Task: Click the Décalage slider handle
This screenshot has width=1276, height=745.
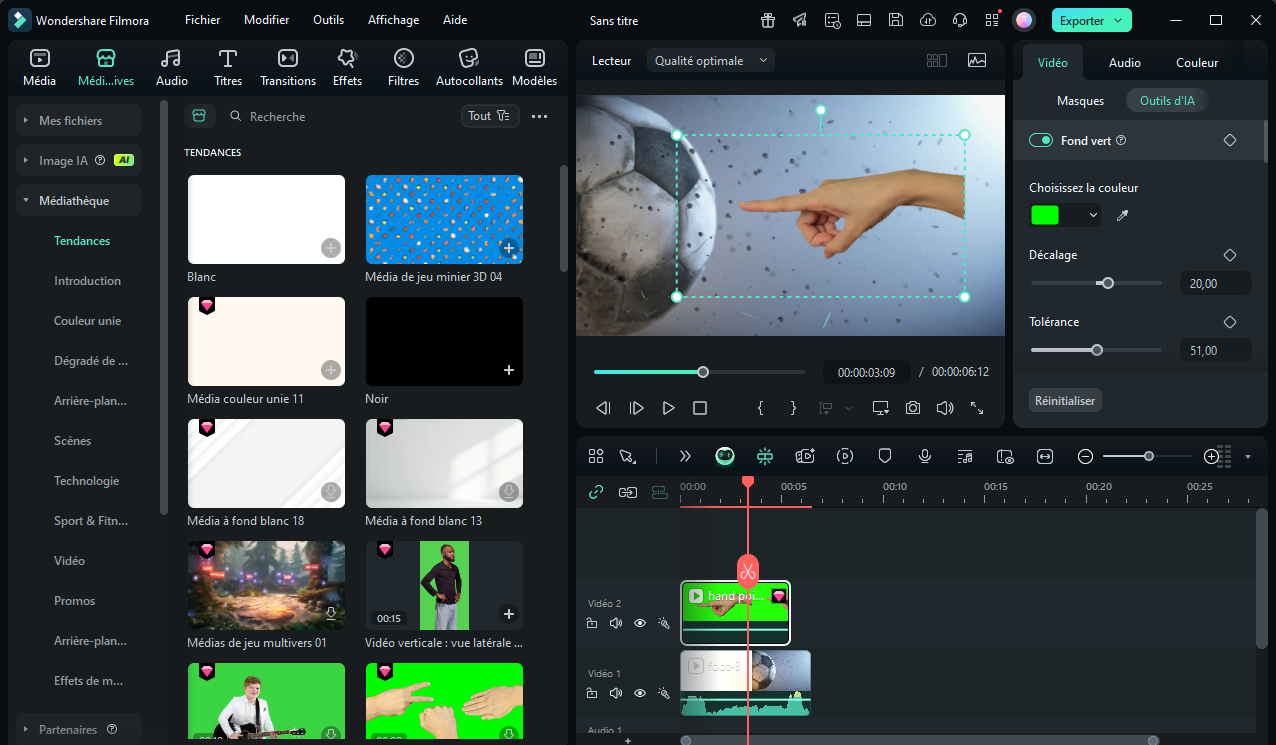Action: pyautogui.click(x=1106, y=283)
